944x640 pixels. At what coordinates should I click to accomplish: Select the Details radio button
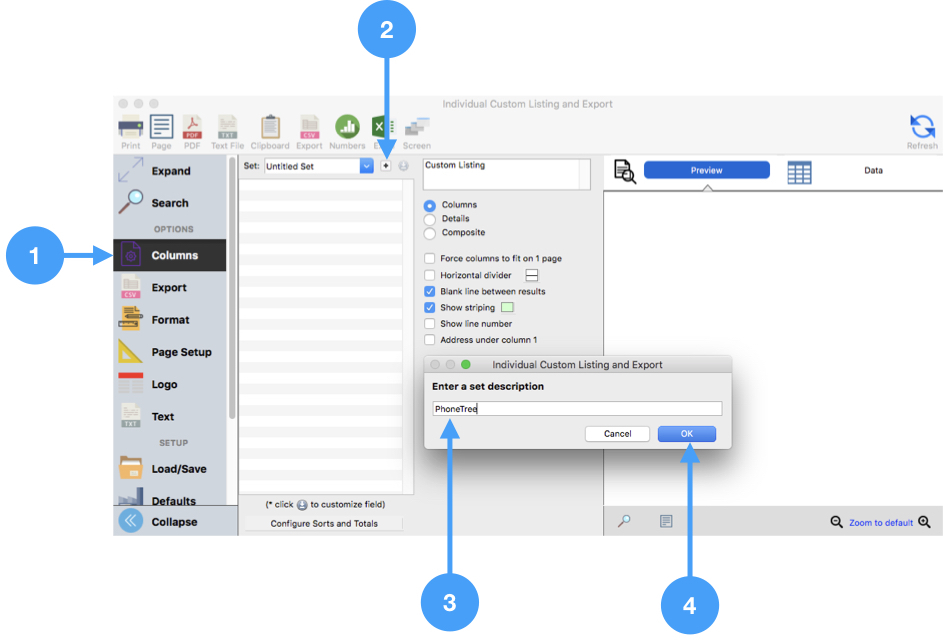click(x=430, y=219)
